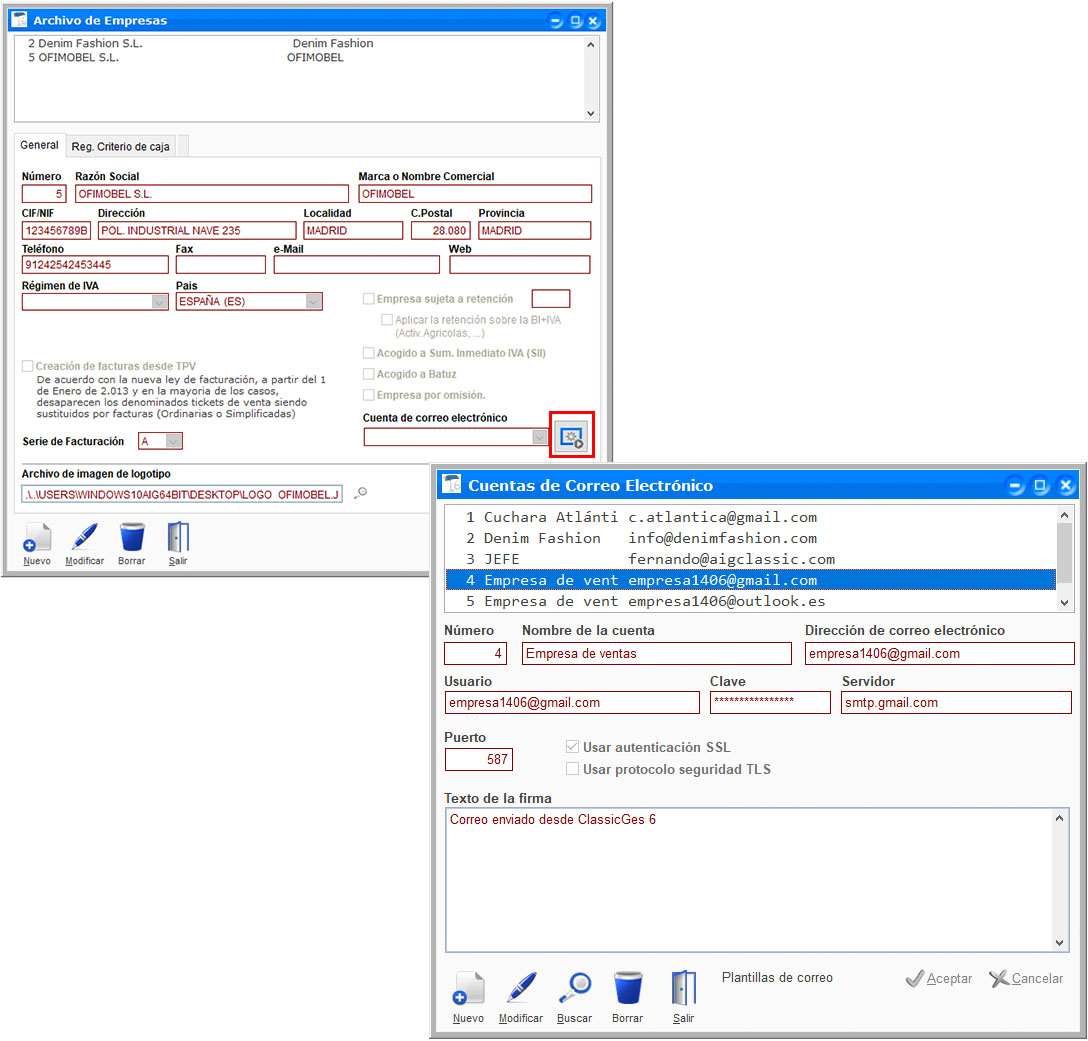Open Plantillas de correo link

click(x=777, y=978)
